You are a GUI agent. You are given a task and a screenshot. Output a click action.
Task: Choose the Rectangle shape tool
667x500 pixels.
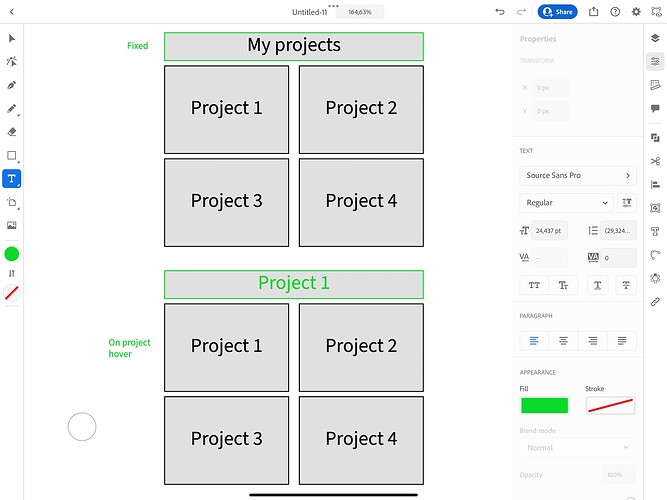12,156
